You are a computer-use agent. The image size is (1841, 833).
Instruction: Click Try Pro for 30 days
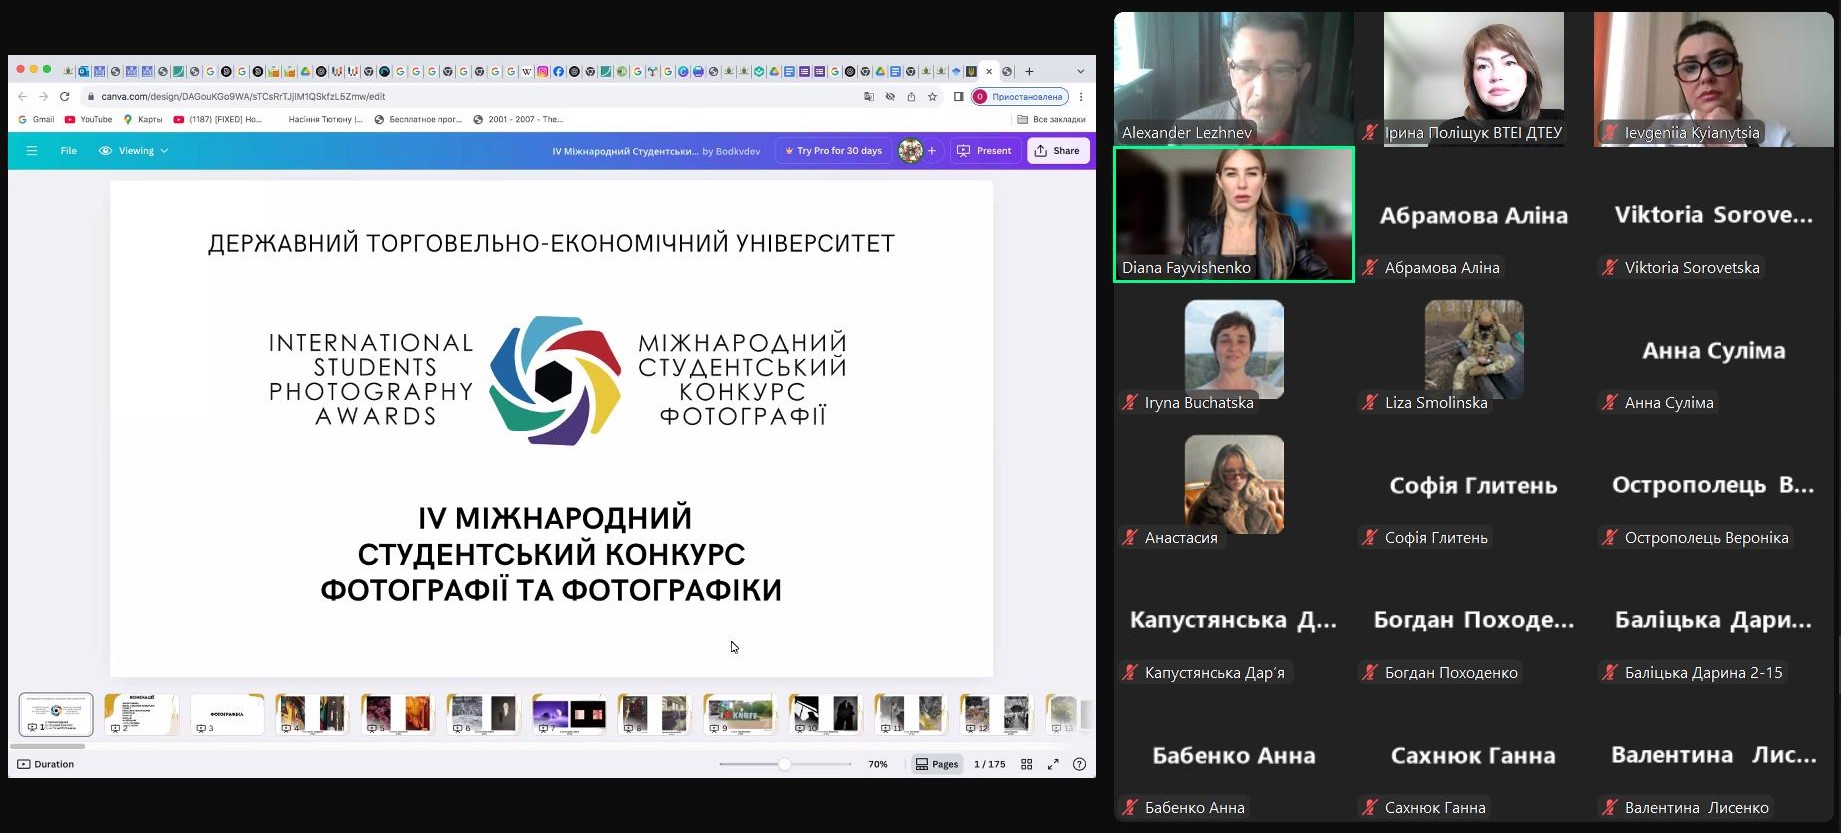coord(833,151)
